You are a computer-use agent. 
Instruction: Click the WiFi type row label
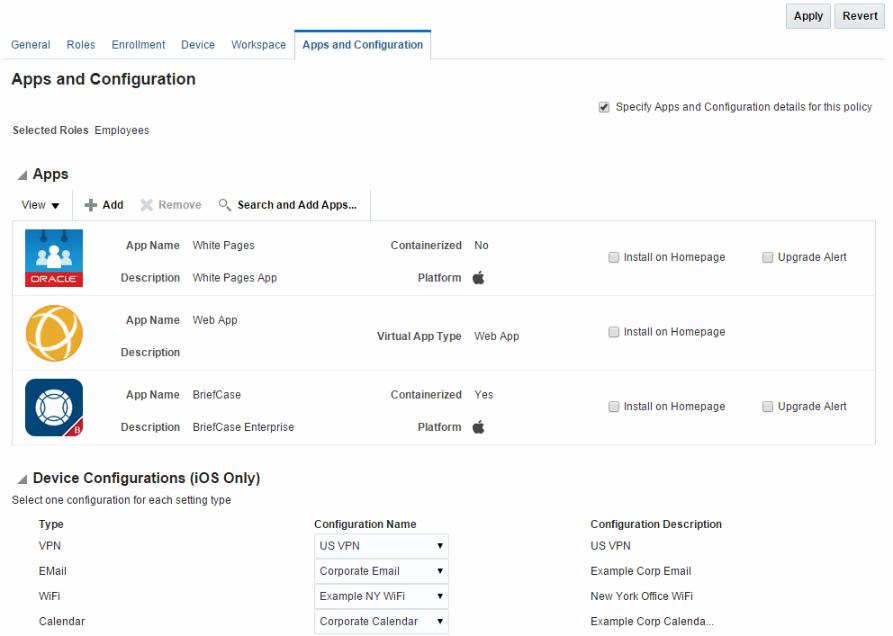[x=50, y=596]
